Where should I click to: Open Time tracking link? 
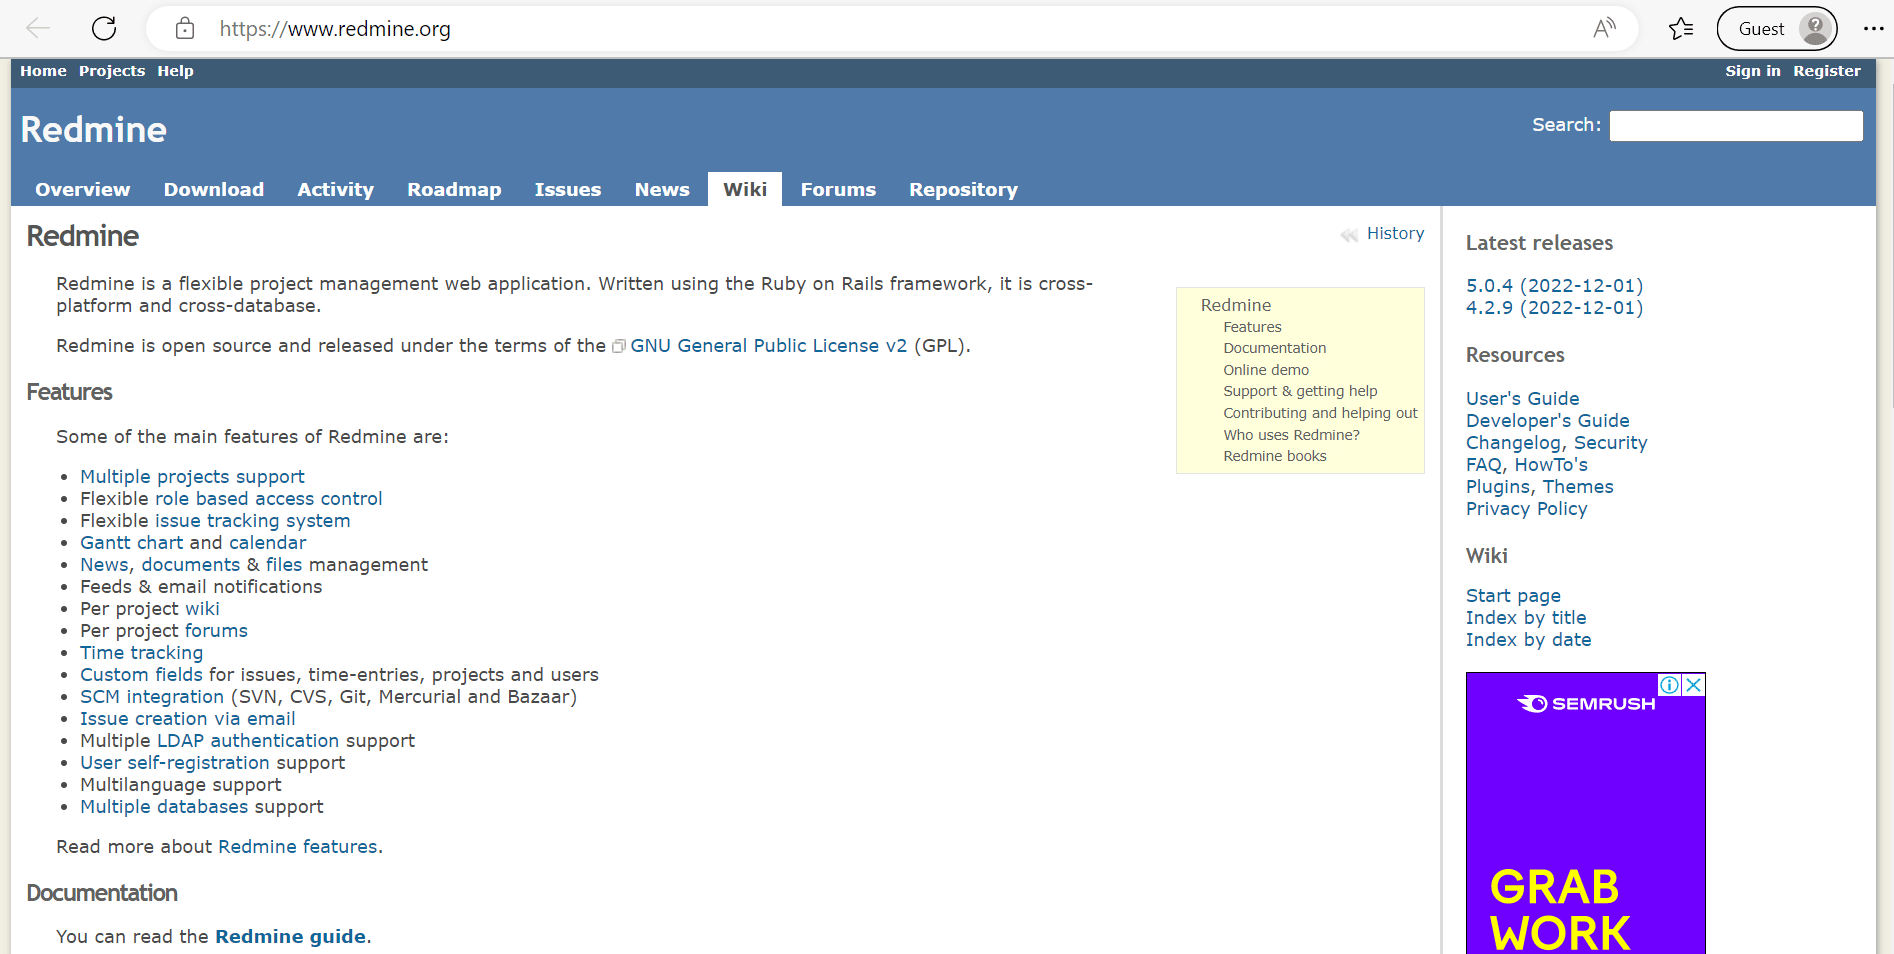coord(141,653)
